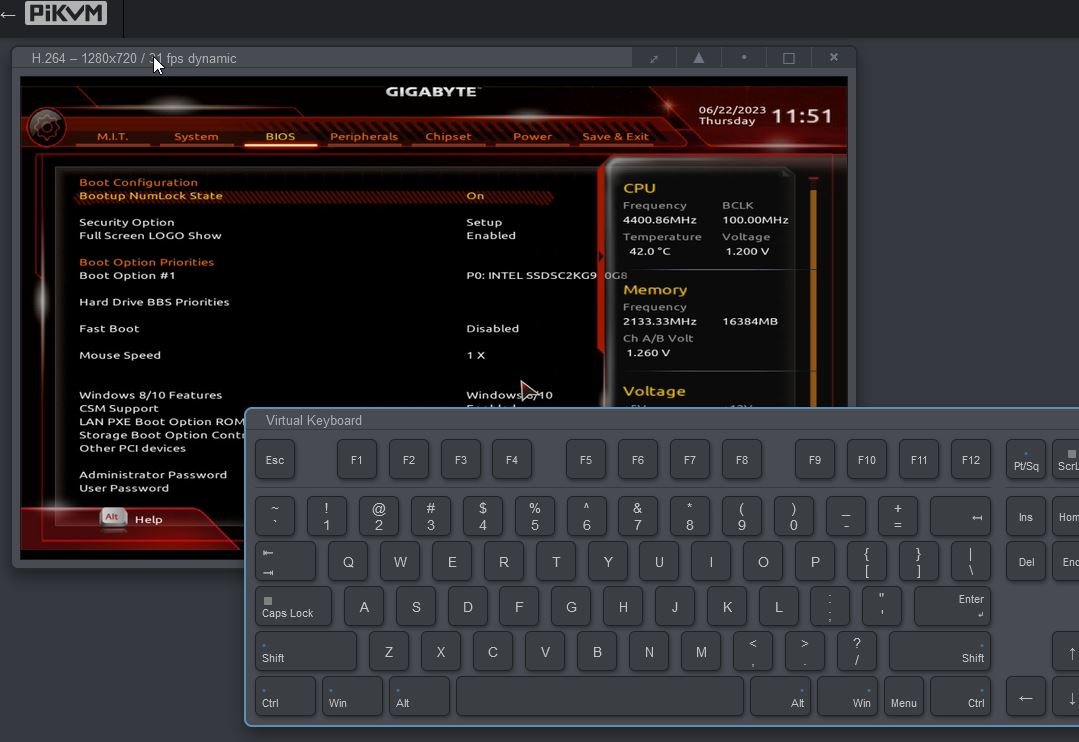Open Security Option value Setup
This screenshot has height=742, width=1079.
tap(484, 222)
